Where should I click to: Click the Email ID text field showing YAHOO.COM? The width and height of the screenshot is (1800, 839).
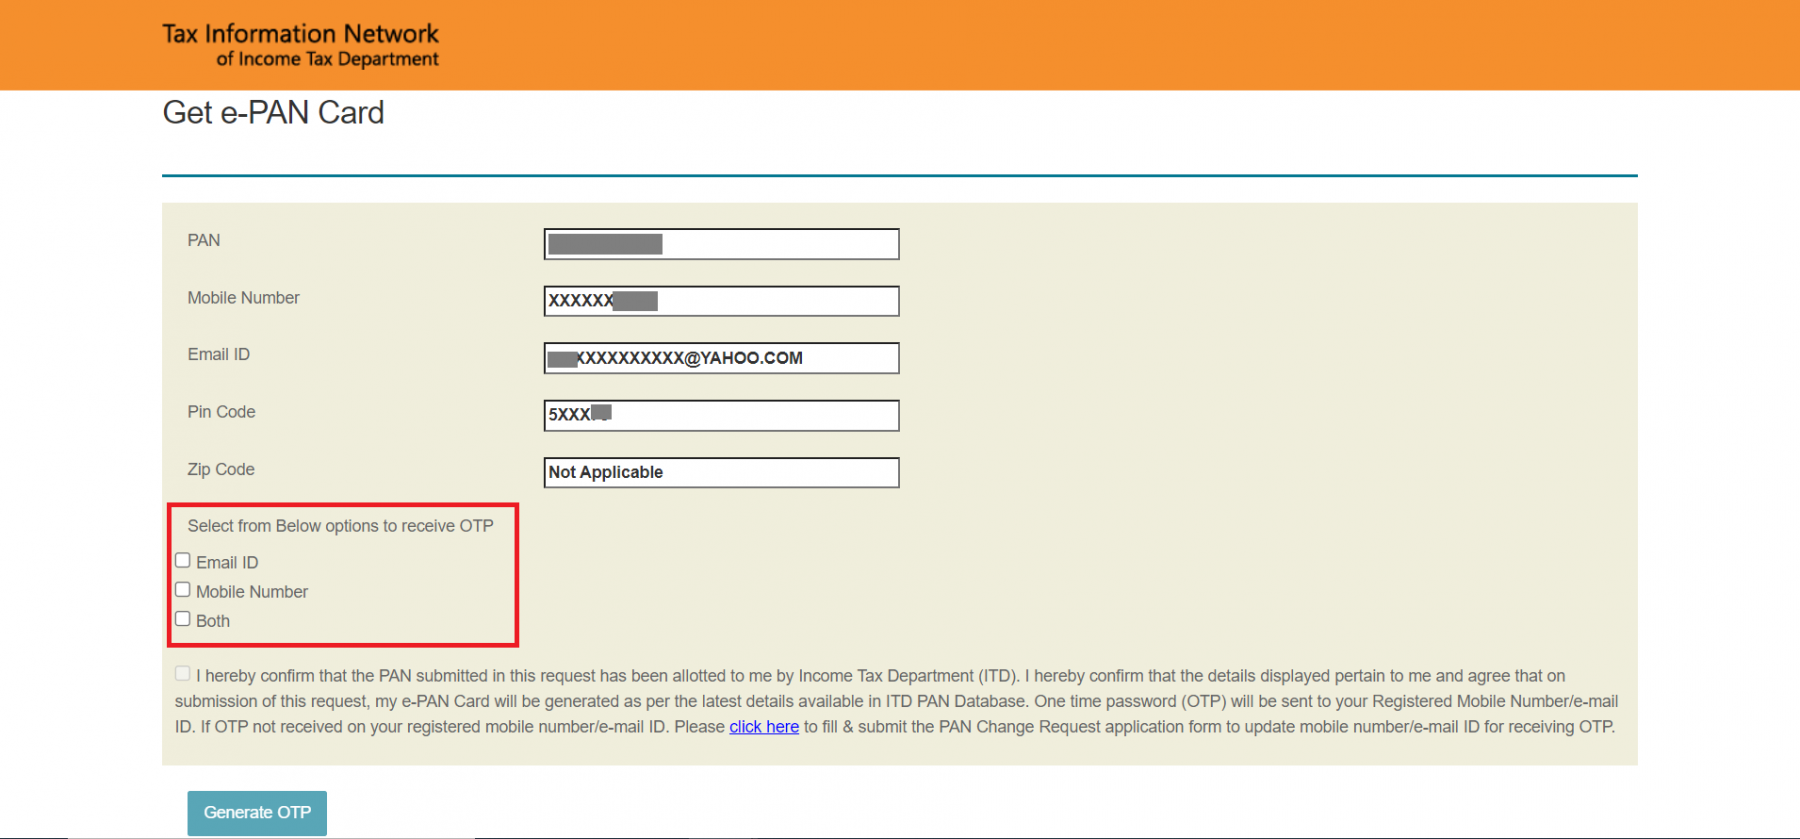720,358
